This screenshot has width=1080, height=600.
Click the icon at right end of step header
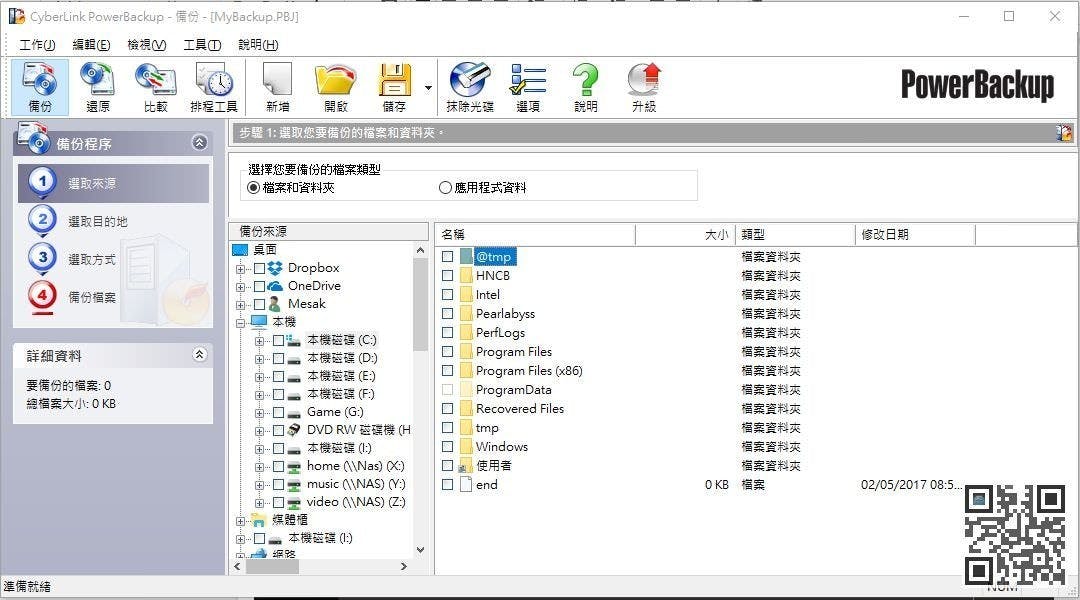[1064, 133]
